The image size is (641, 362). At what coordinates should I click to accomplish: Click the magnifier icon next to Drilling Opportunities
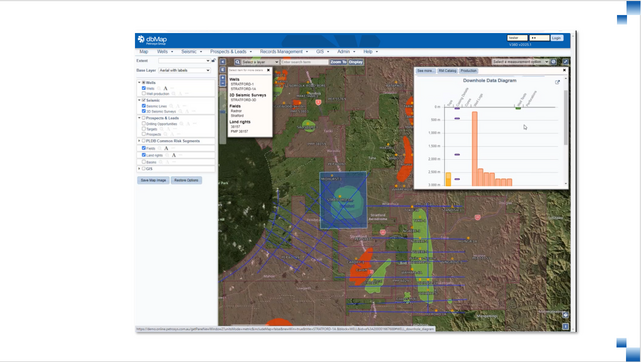181,124
